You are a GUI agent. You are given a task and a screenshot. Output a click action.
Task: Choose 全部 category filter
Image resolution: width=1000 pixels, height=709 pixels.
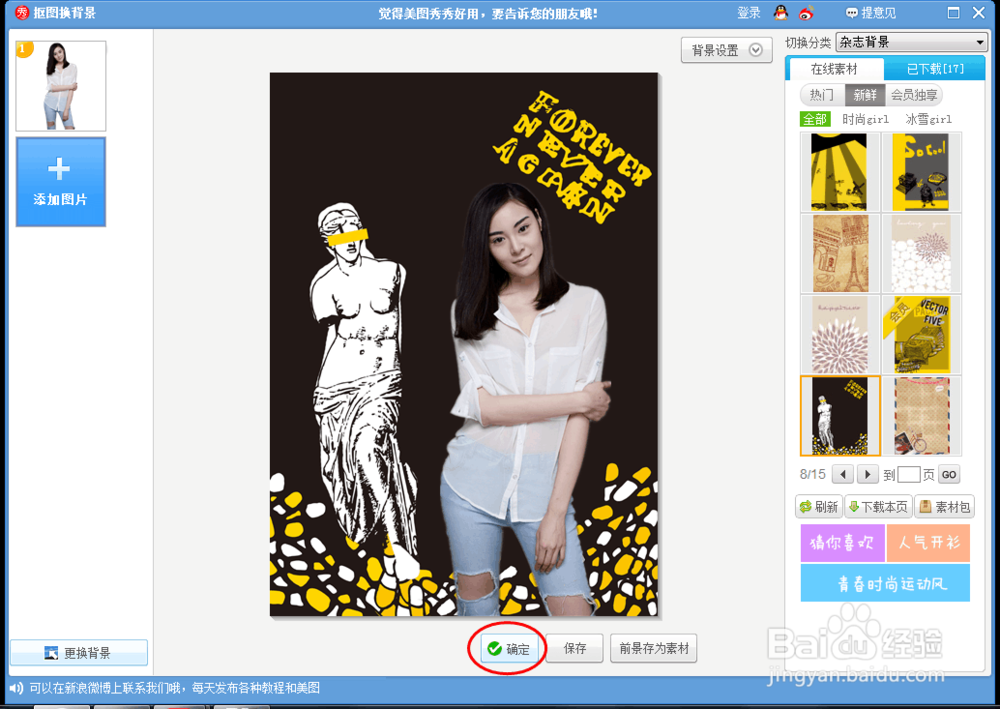click(815, 119)
